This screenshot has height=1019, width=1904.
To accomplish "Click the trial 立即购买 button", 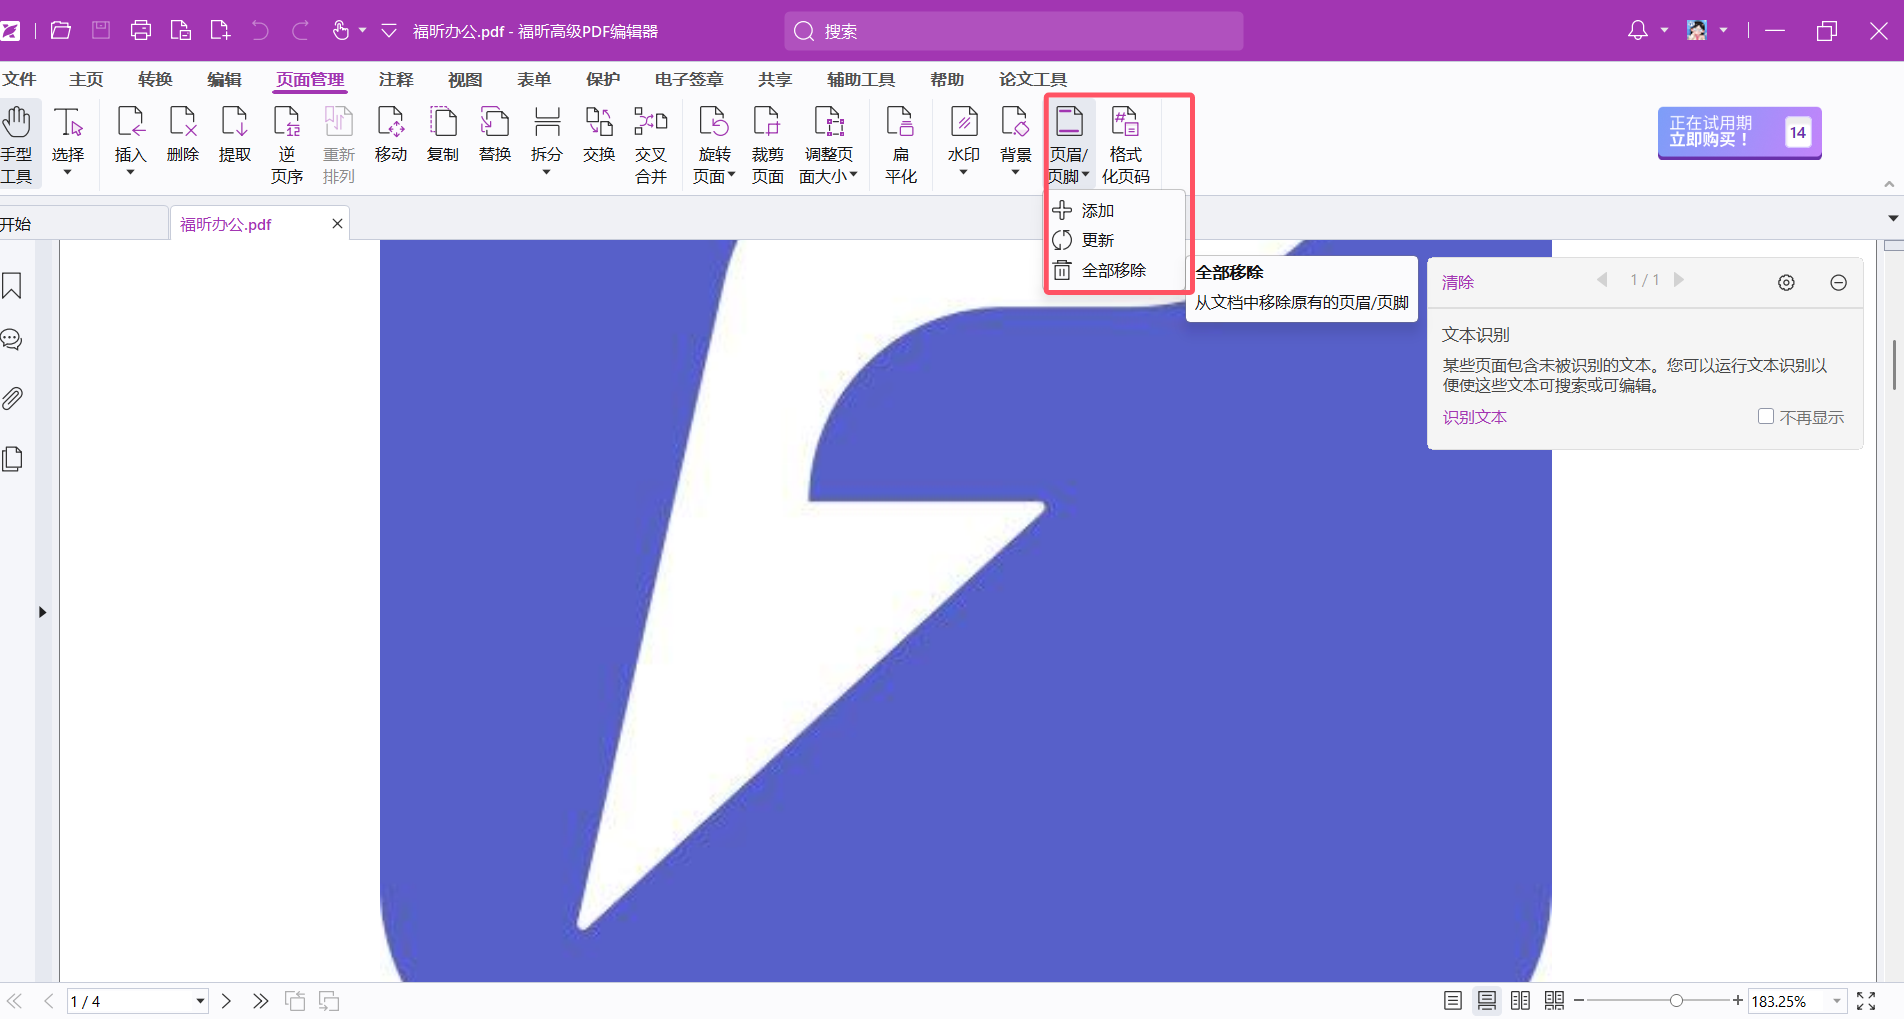I will 1738,132.
